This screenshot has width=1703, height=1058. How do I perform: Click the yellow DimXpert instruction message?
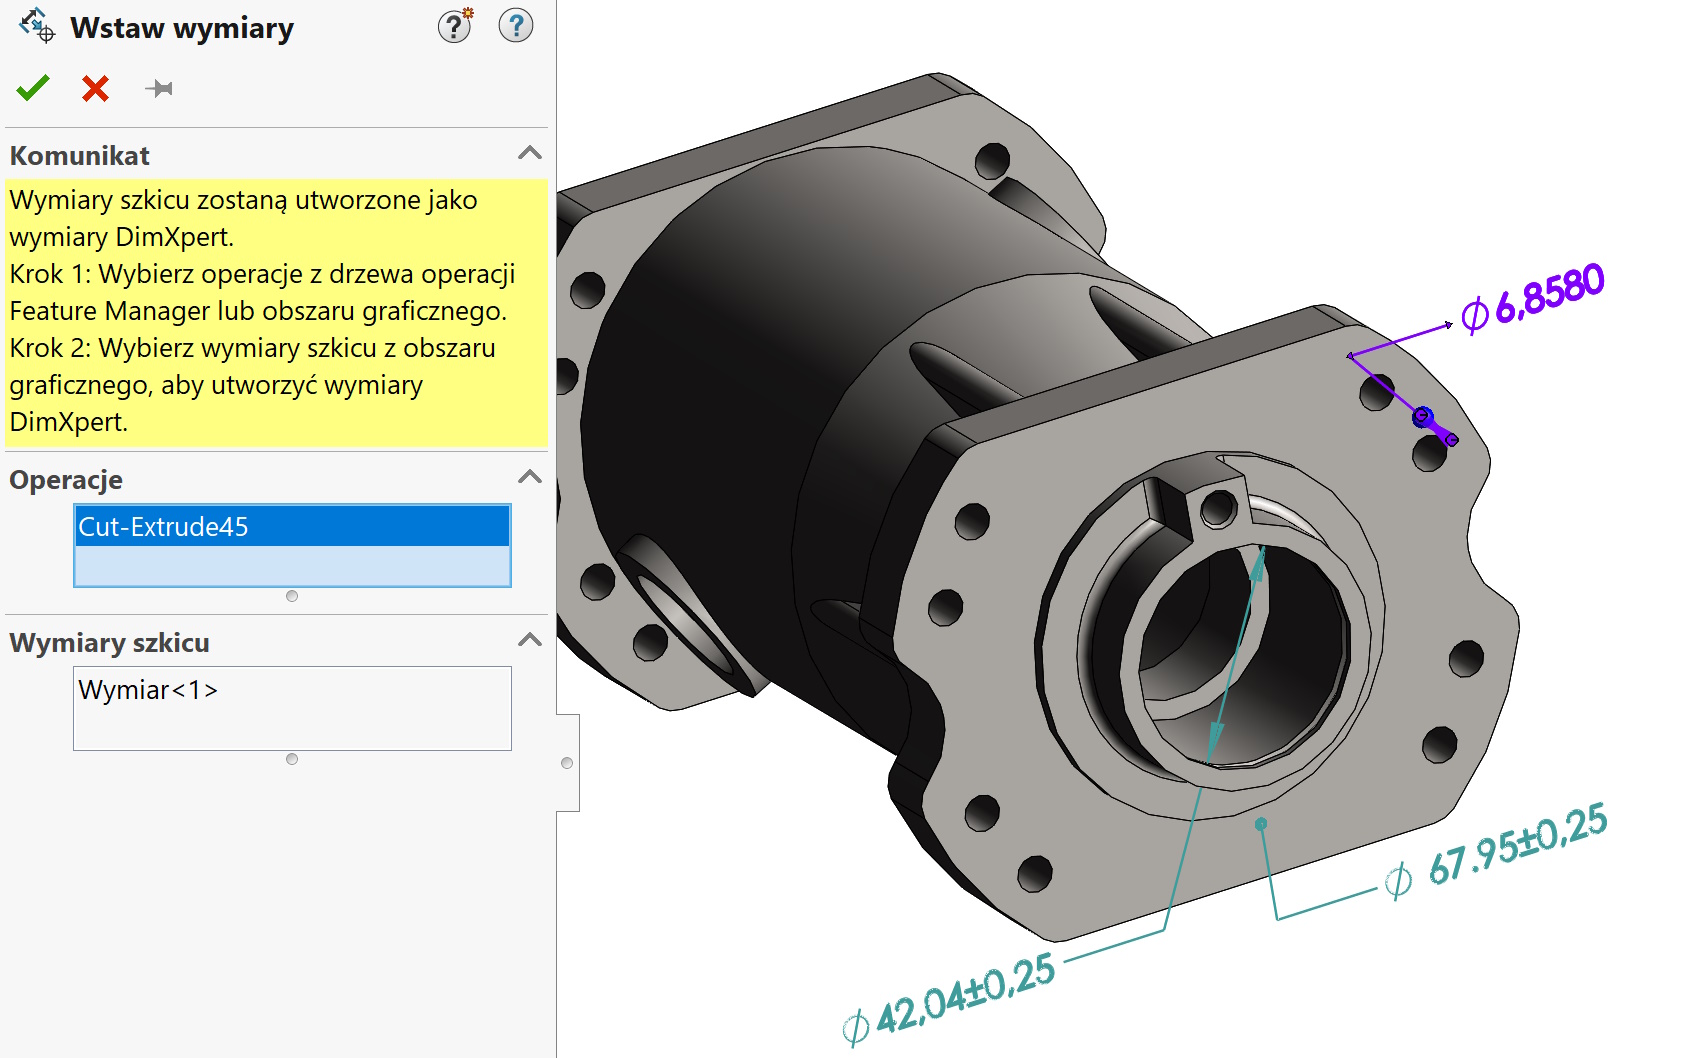coord(277,311)
